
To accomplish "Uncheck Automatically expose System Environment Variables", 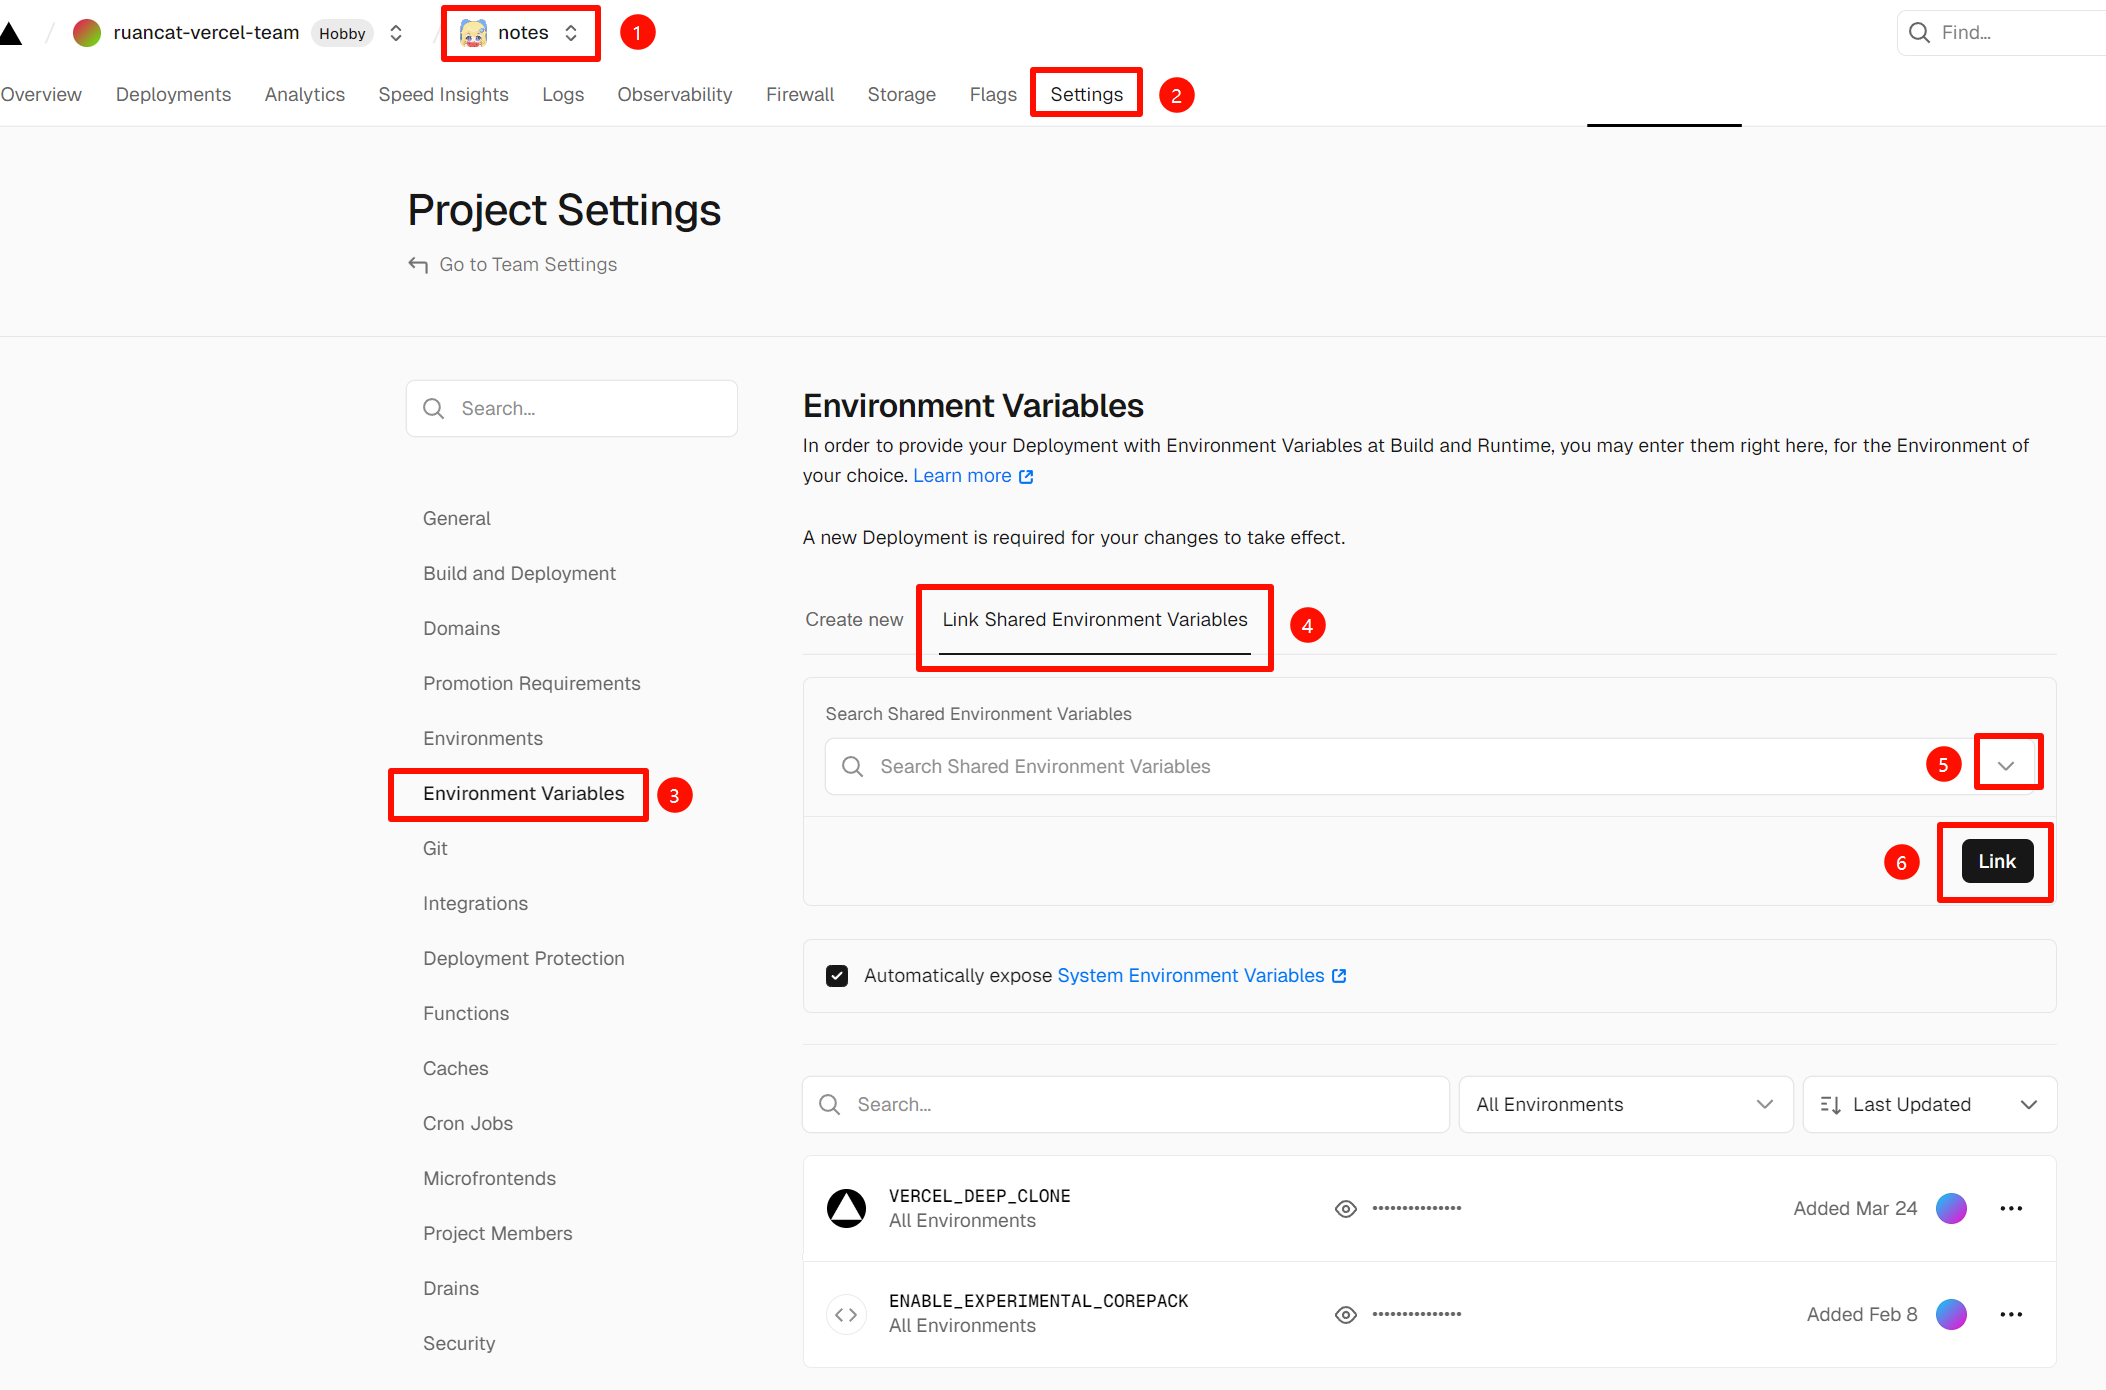I will pos(837,976).
